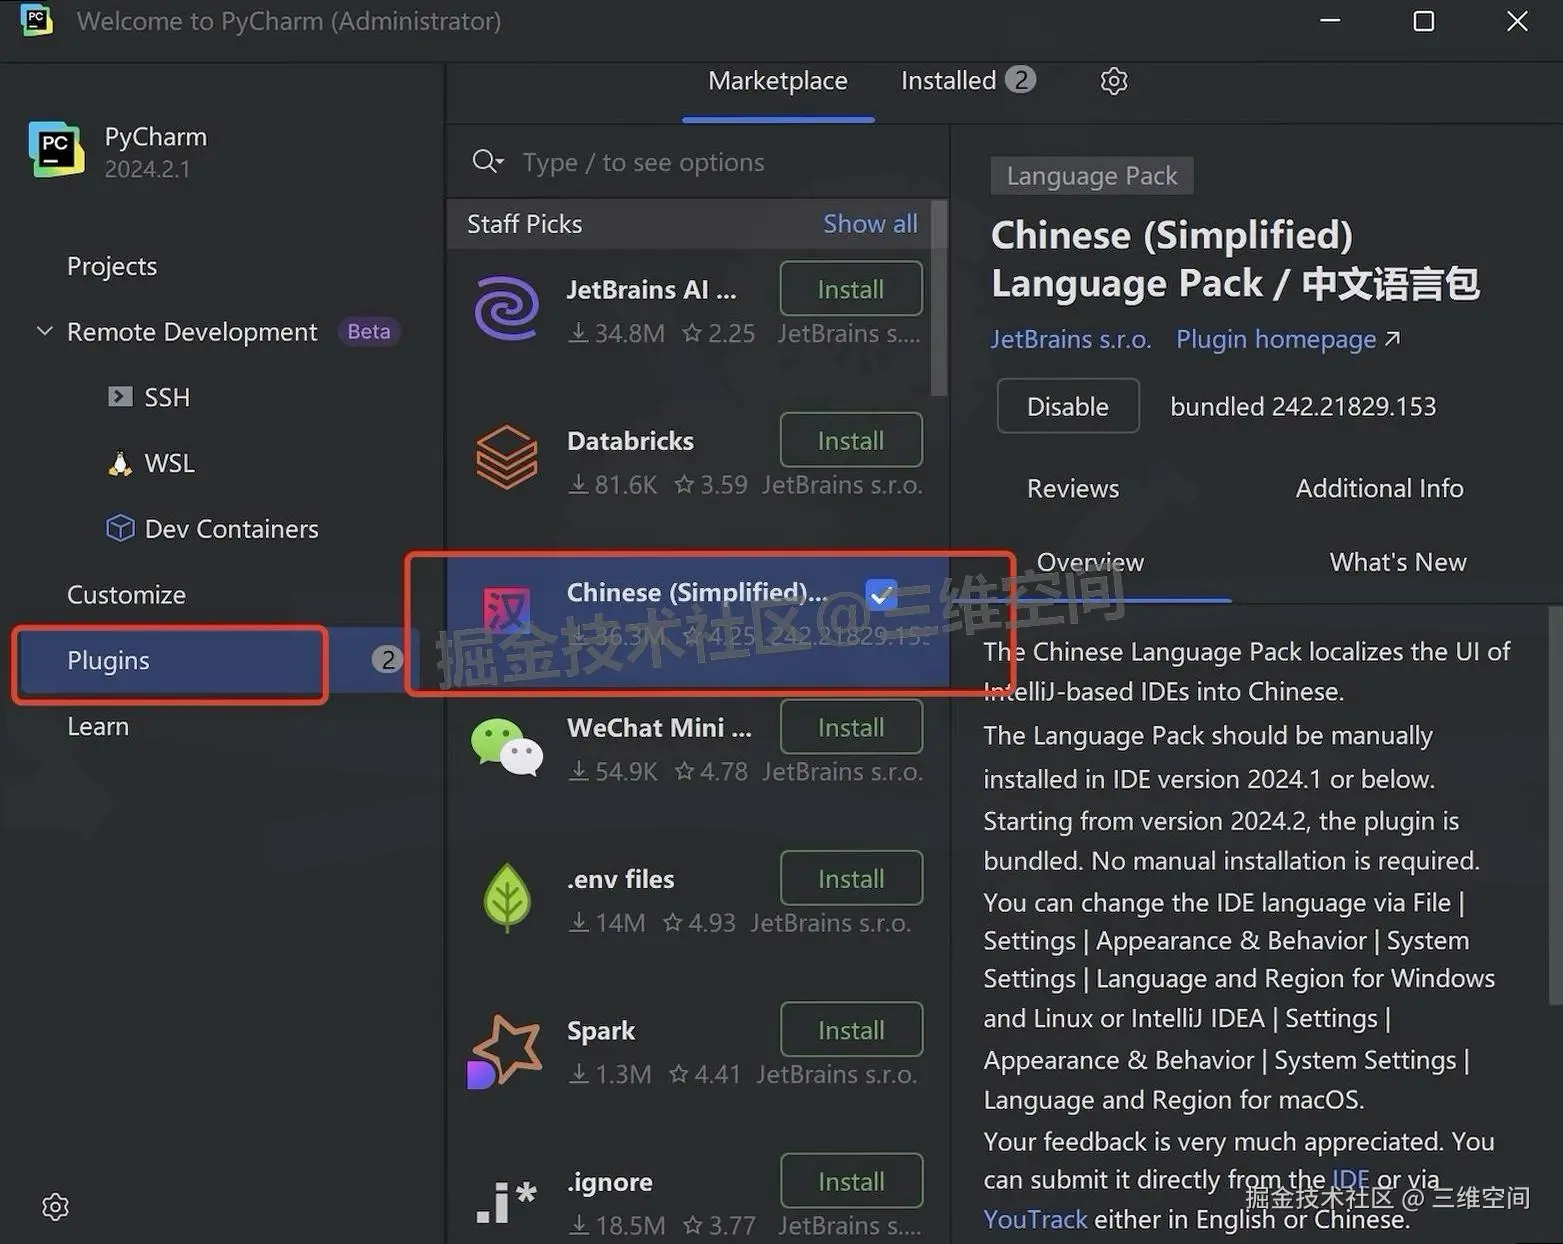The width and height of the screenshot is (1563, 1244).
Task: Click the PyCharm logo in the sidebar
Action: pyautogui.click(x=55, y=149)
